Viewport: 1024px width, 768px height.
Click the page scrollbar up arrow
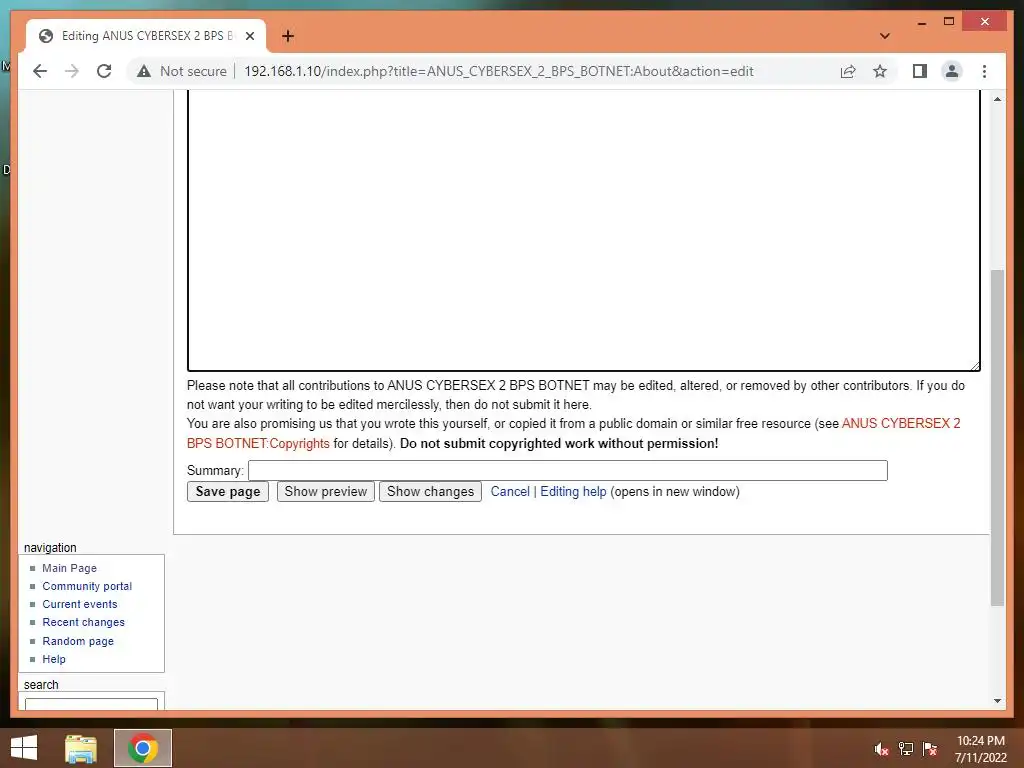coord(997,99)
